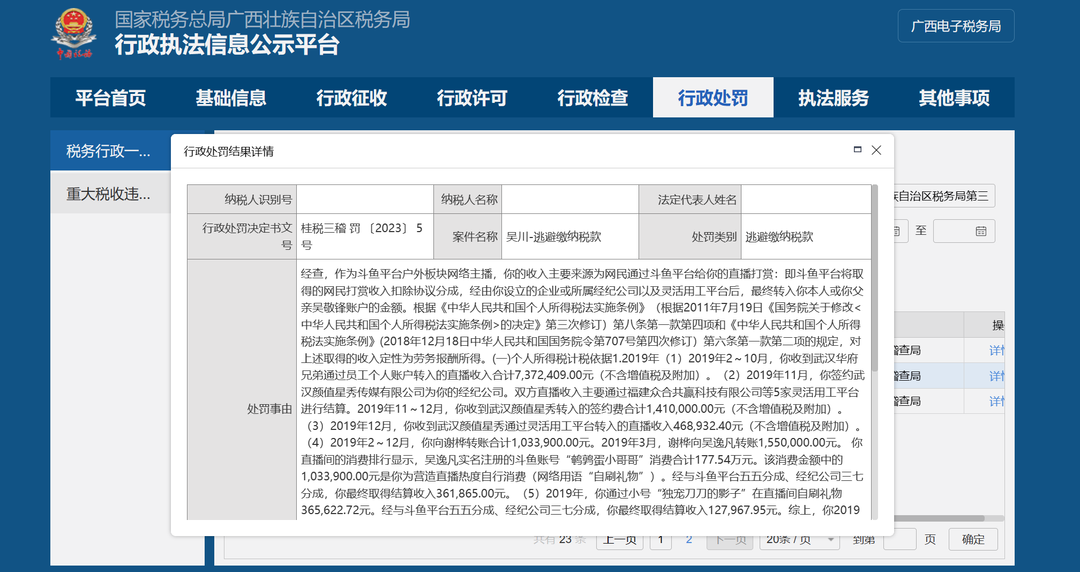
Task: Click the national tax emblem logo
Action: [x=74, y=34]
